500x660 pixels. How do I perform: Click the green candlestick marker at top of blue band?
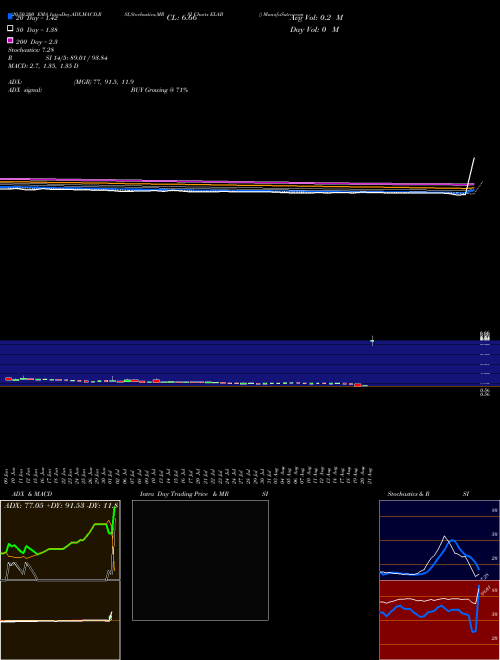coord(372,341)
